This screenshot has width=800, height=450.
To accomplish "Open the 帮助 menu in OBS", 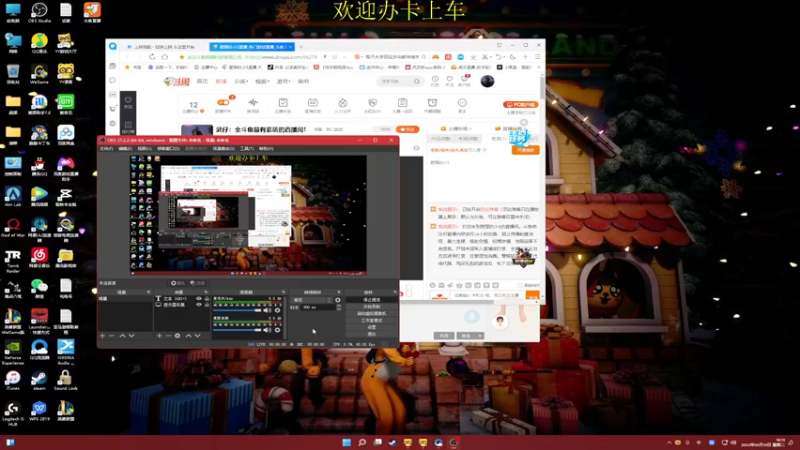I will [x=266, y=148].
